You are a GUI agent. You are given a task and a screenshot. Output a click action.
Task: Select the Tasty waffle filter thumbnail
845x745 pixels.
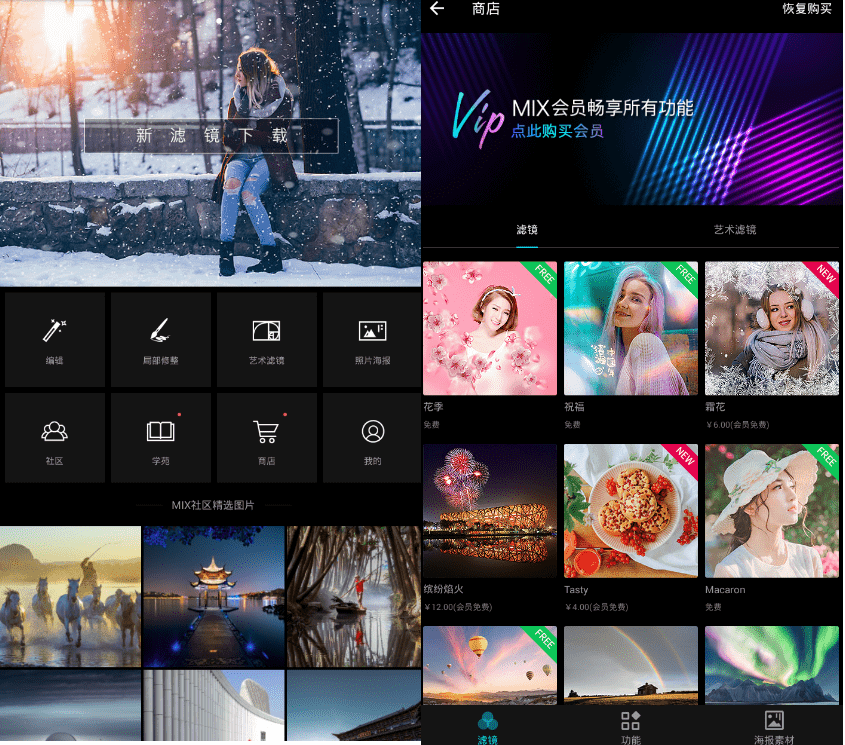(x=630, y=511)
